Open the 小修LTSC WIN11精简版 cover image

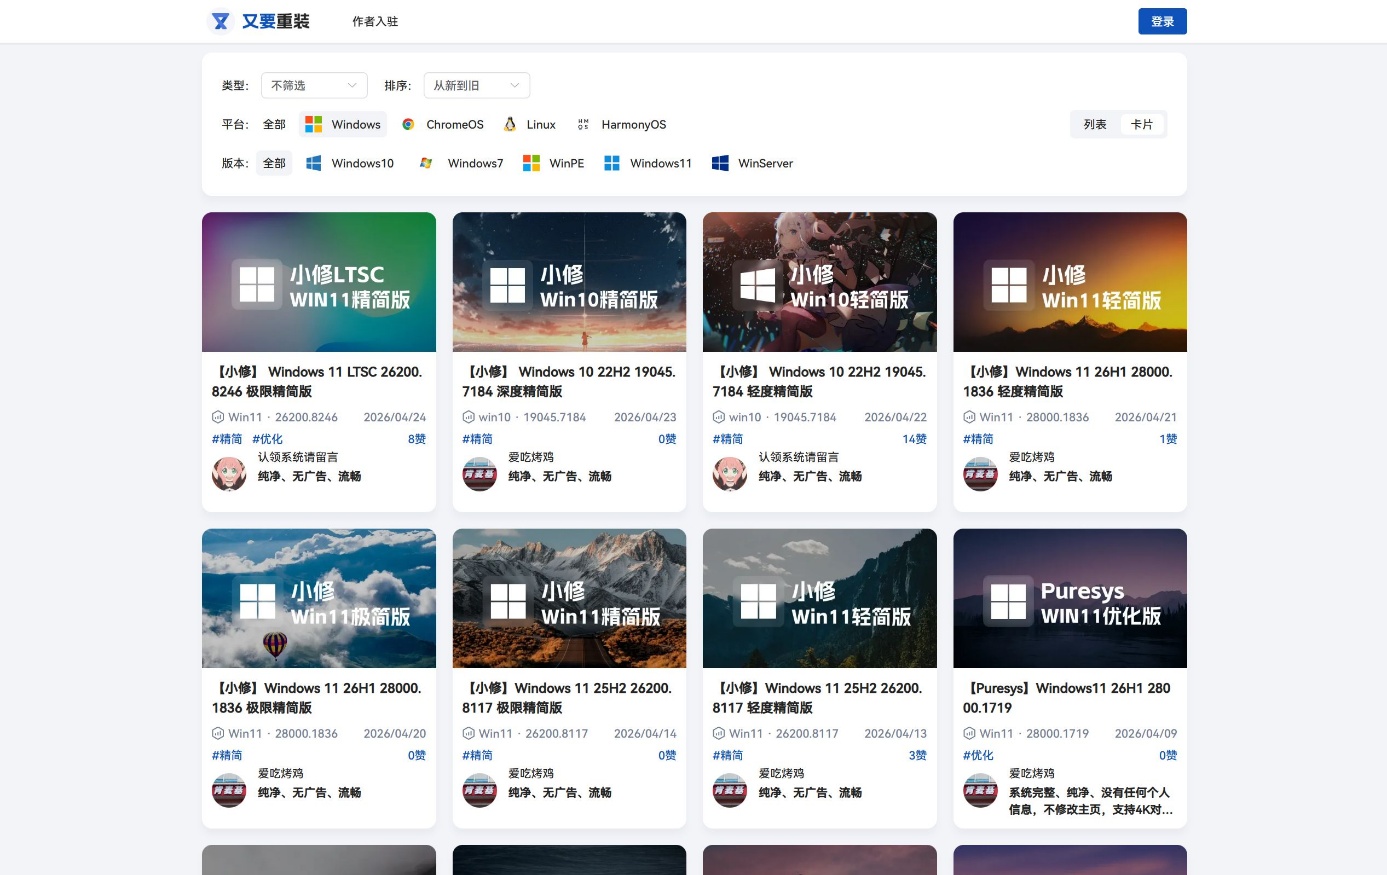point(319,282)
